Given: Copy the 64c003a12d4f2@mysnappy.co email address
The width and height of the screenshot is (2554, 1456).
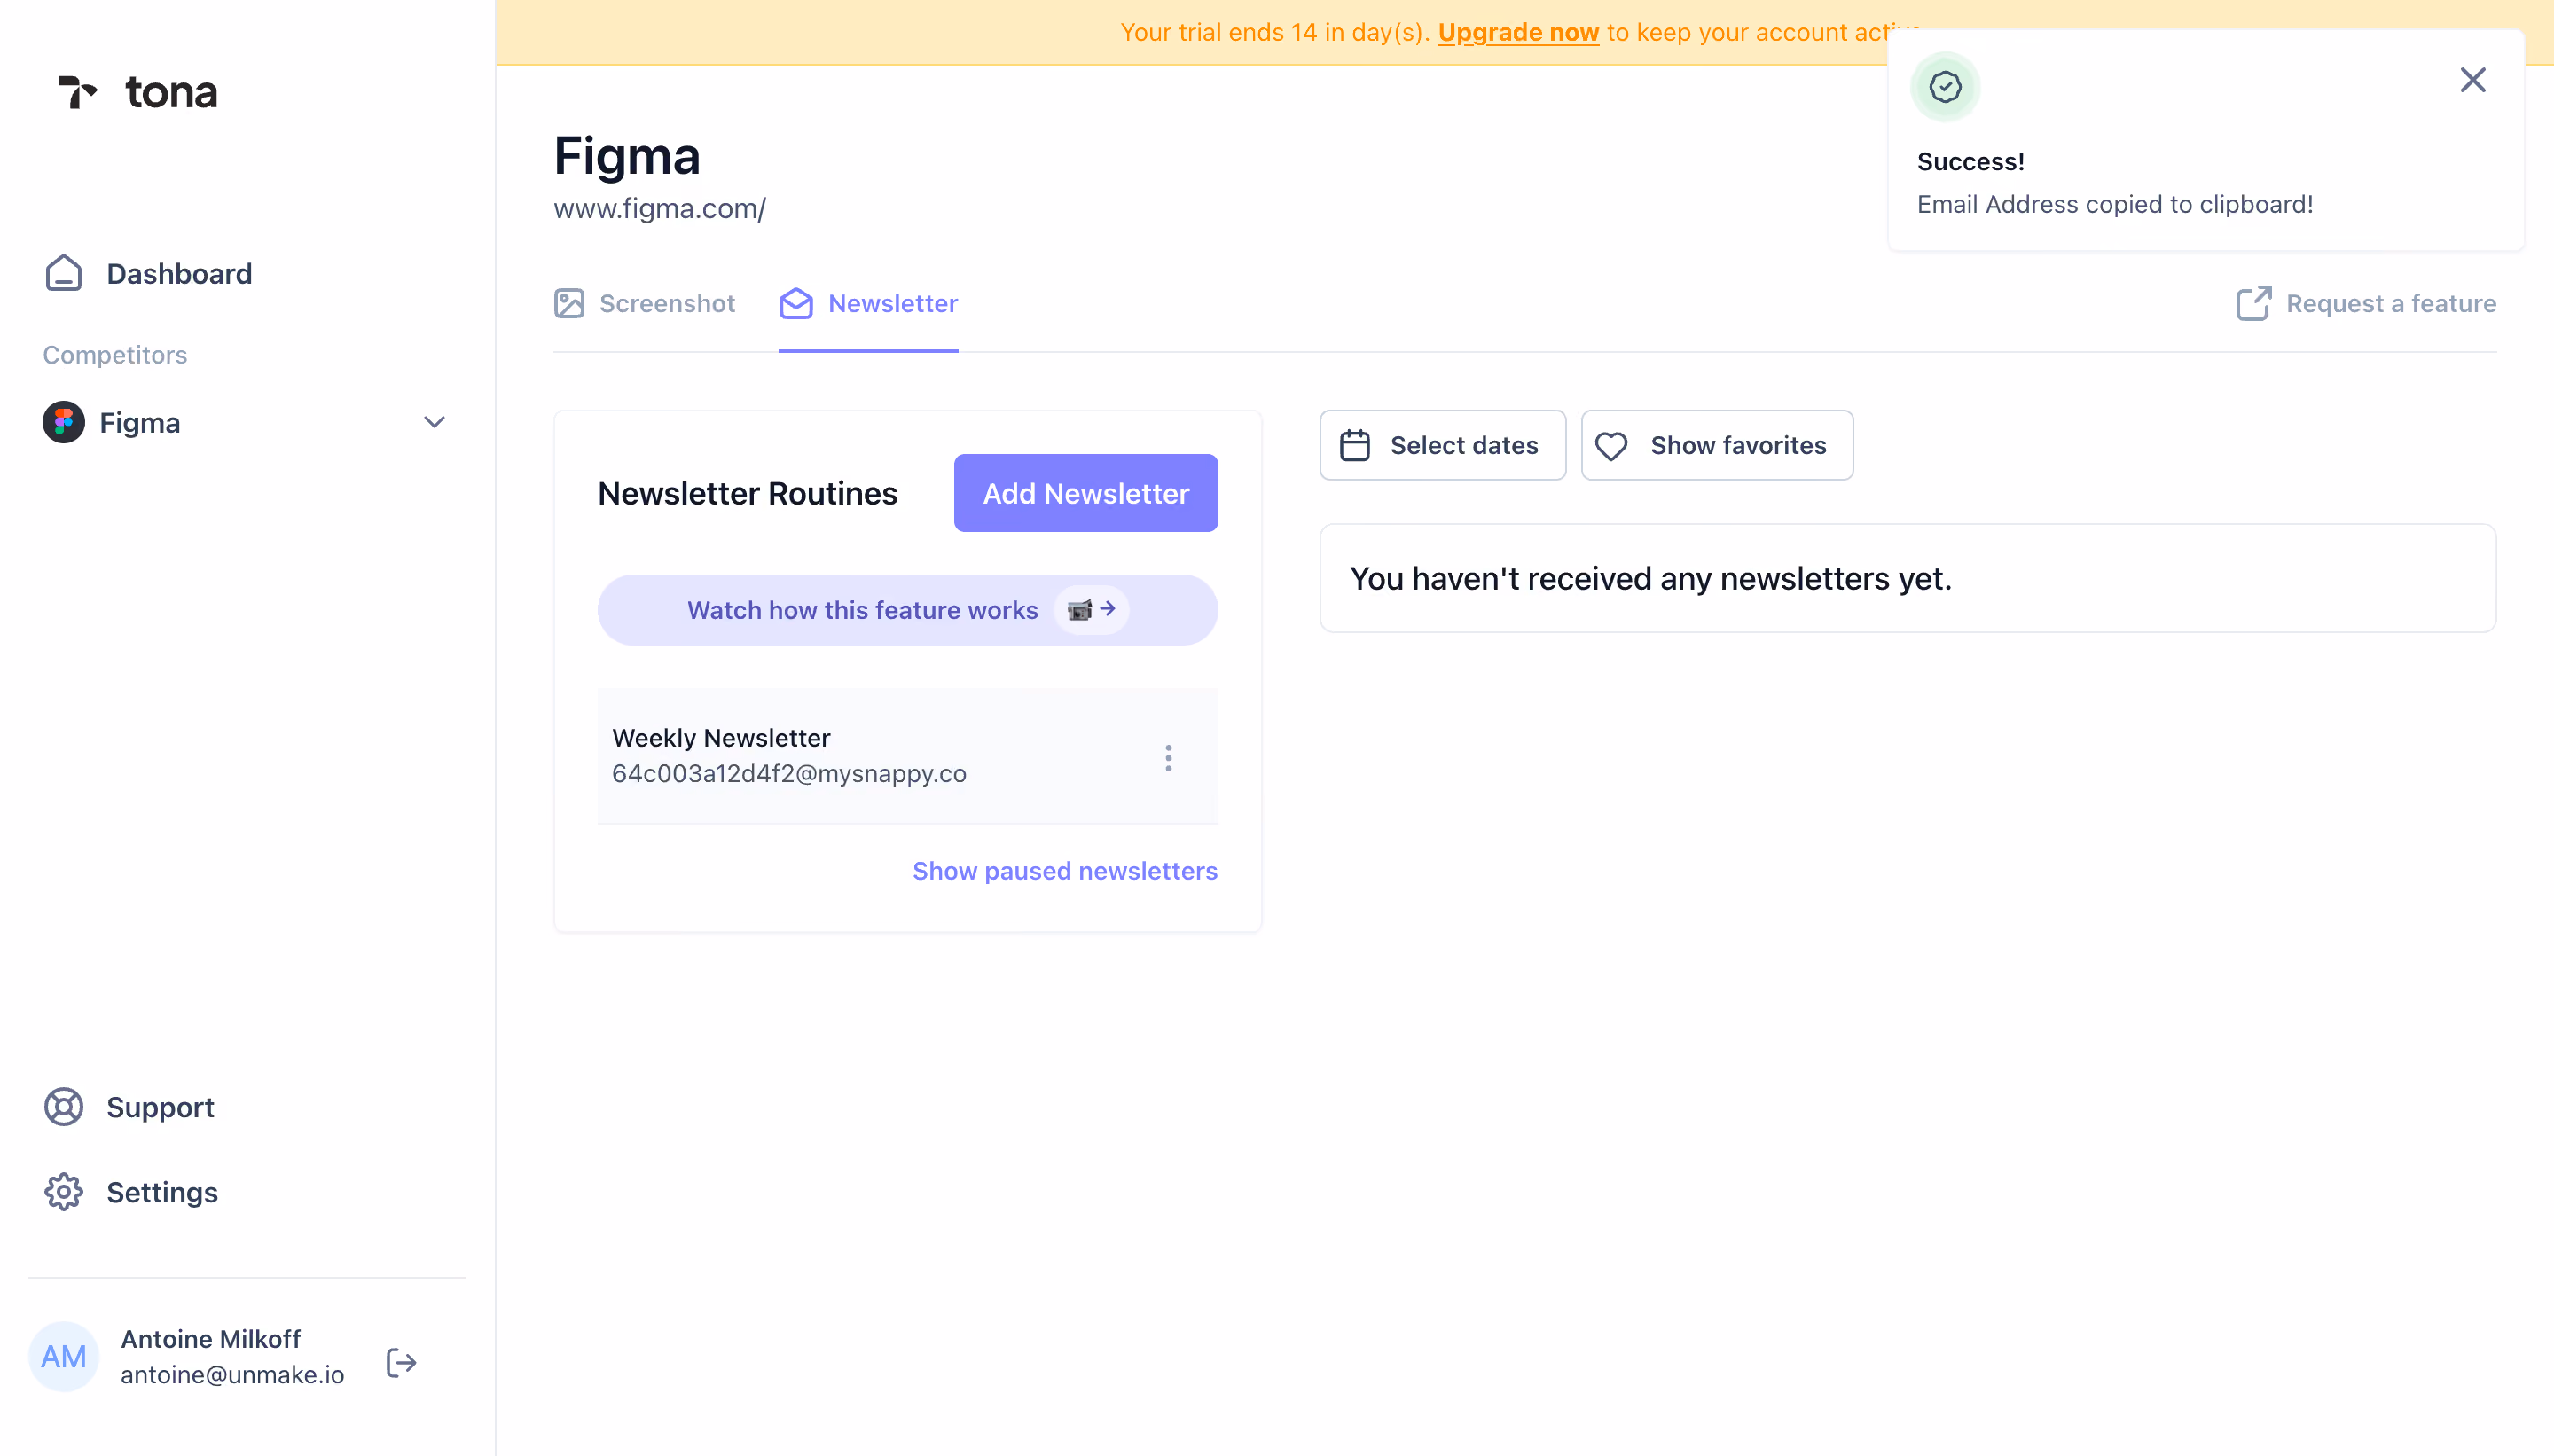Looking at the screenshot, I should [x=789, y=773].
